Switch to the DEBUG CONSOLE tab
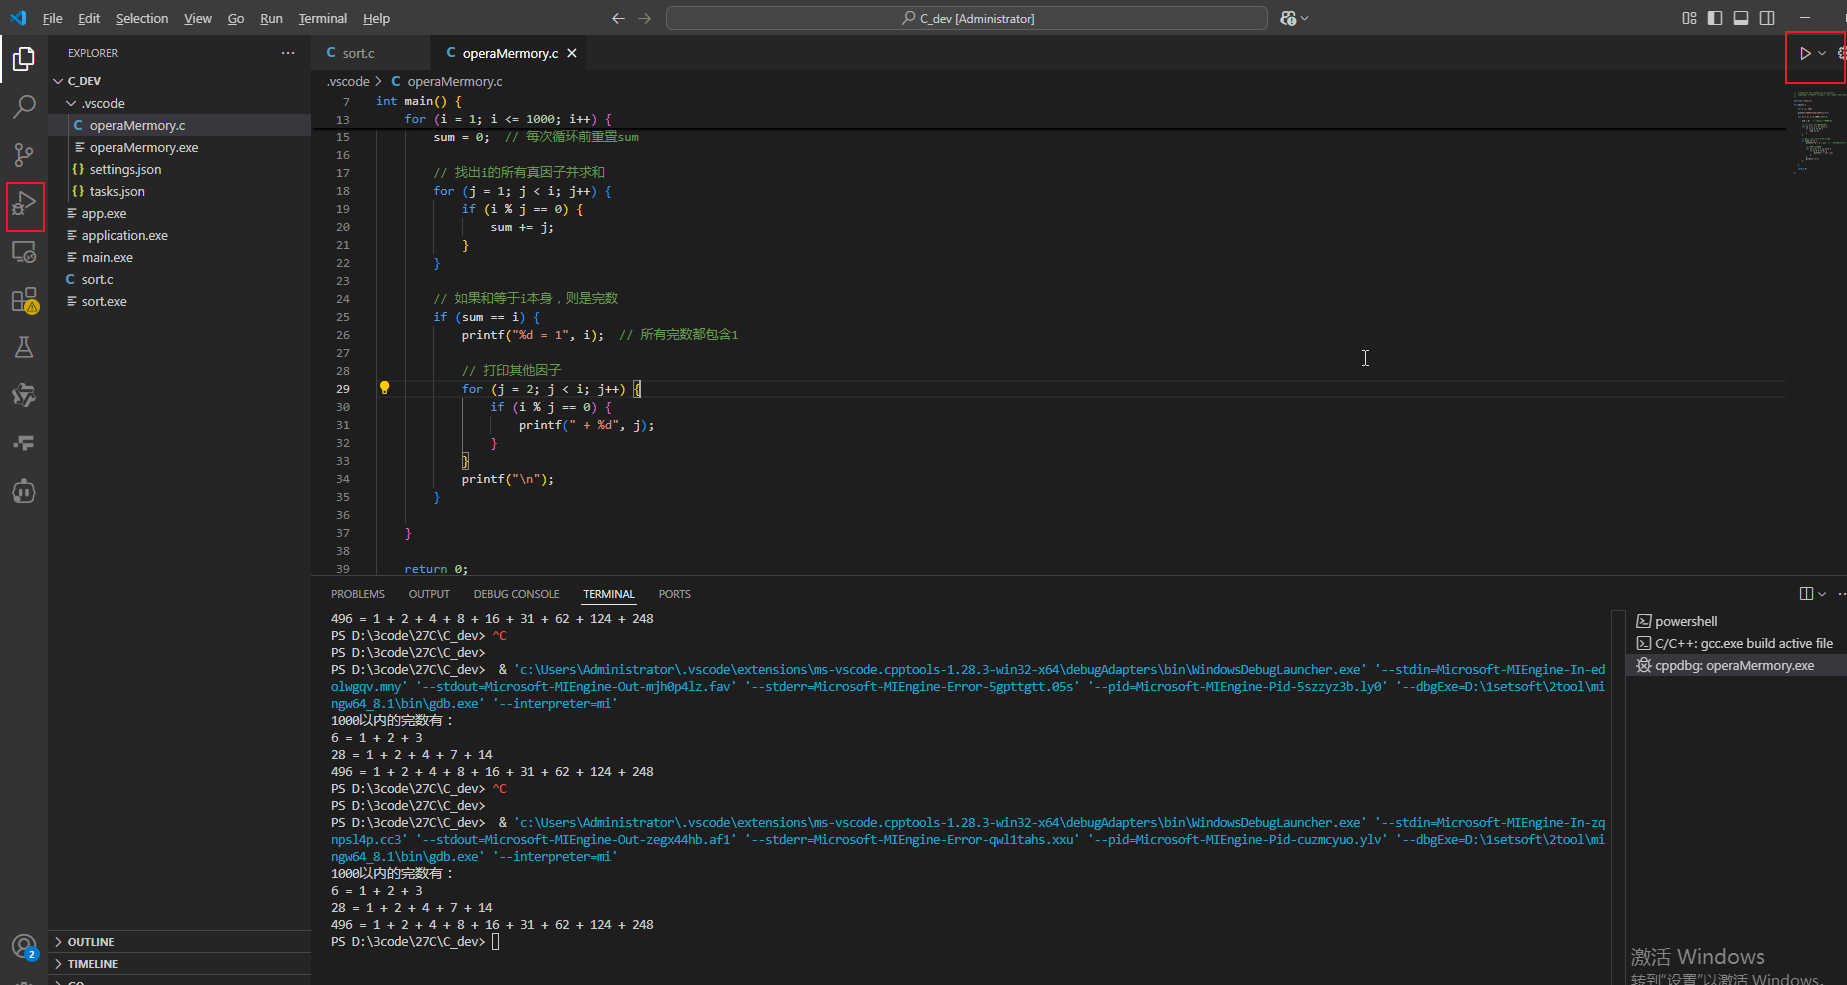 click(x=516, y=594)
